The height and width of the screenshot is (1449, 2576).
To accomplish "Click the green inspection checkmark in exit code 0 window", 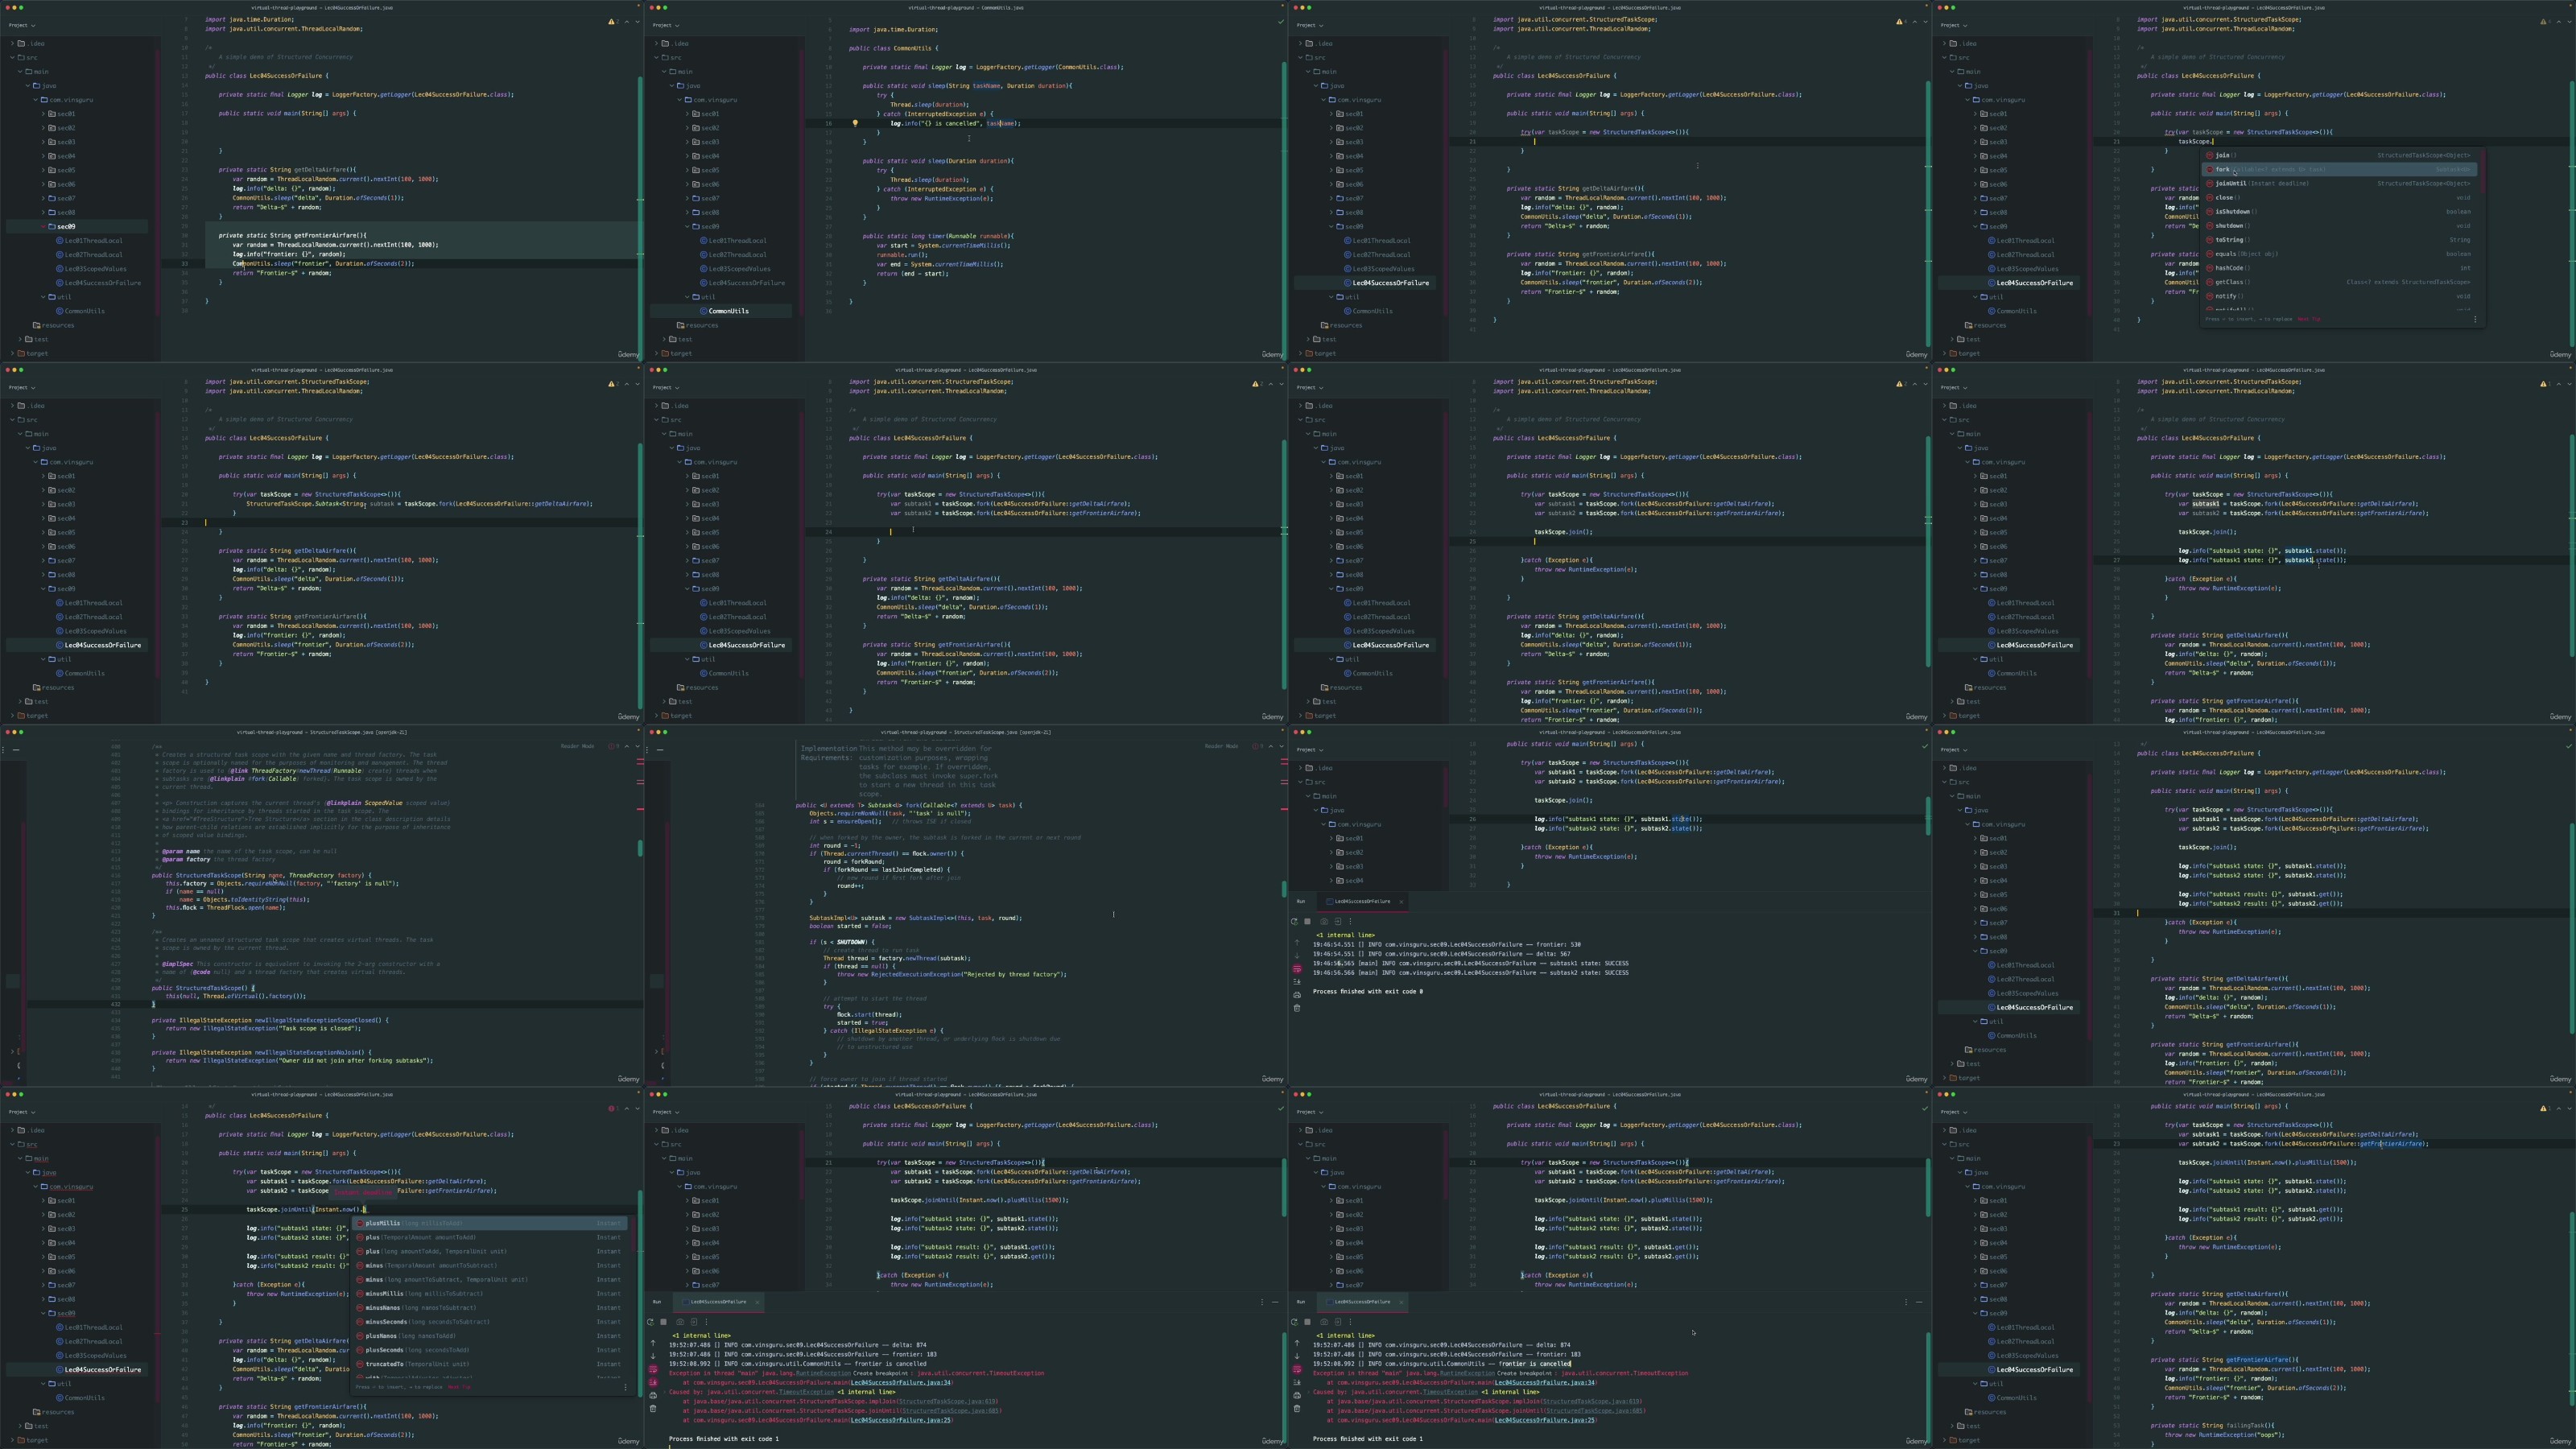I will click(x=1924, y=746).
